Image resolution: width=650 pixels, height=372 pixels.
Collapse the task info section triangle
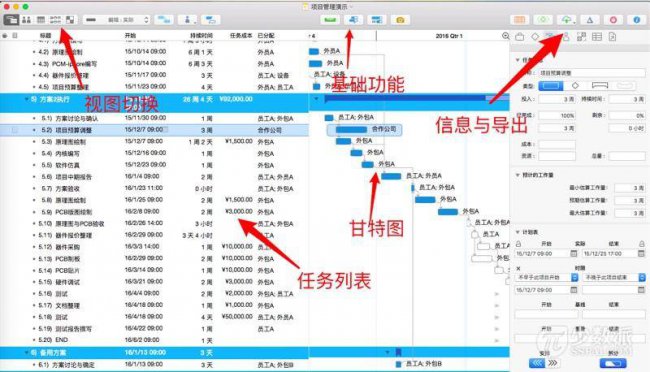coord(517,60)
